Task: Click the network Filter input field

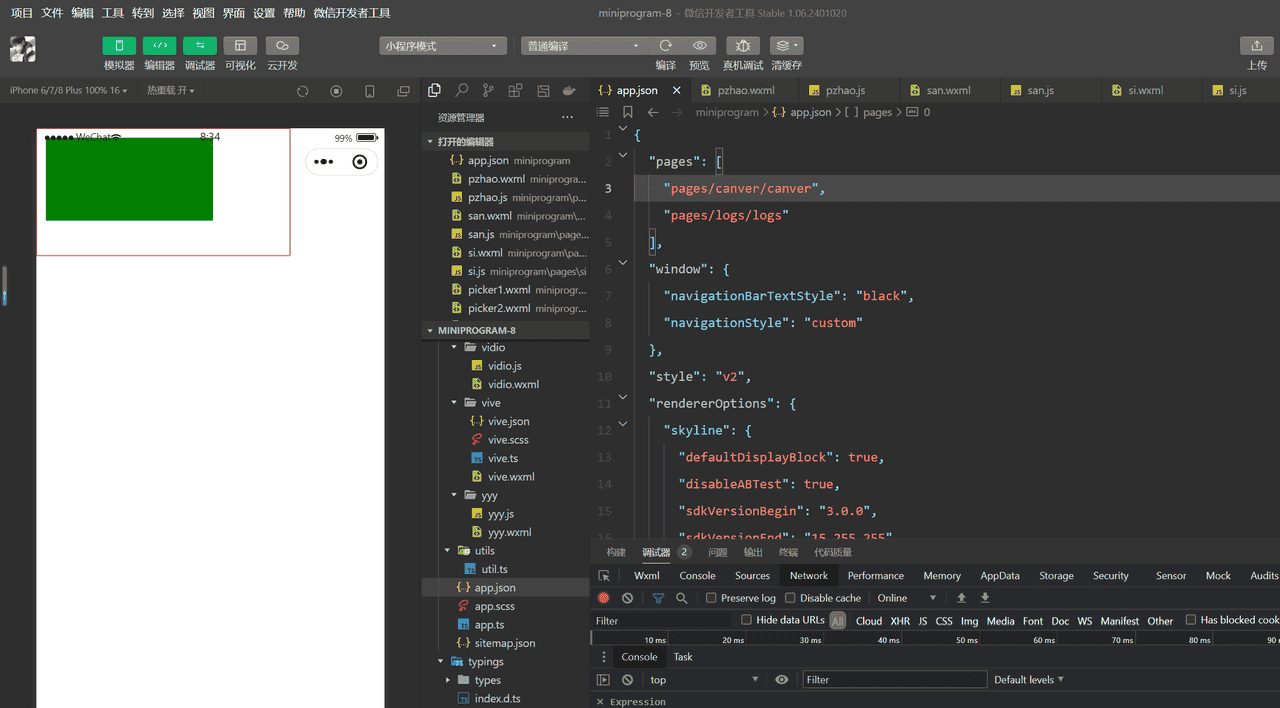Action: [x=660, y=621]
